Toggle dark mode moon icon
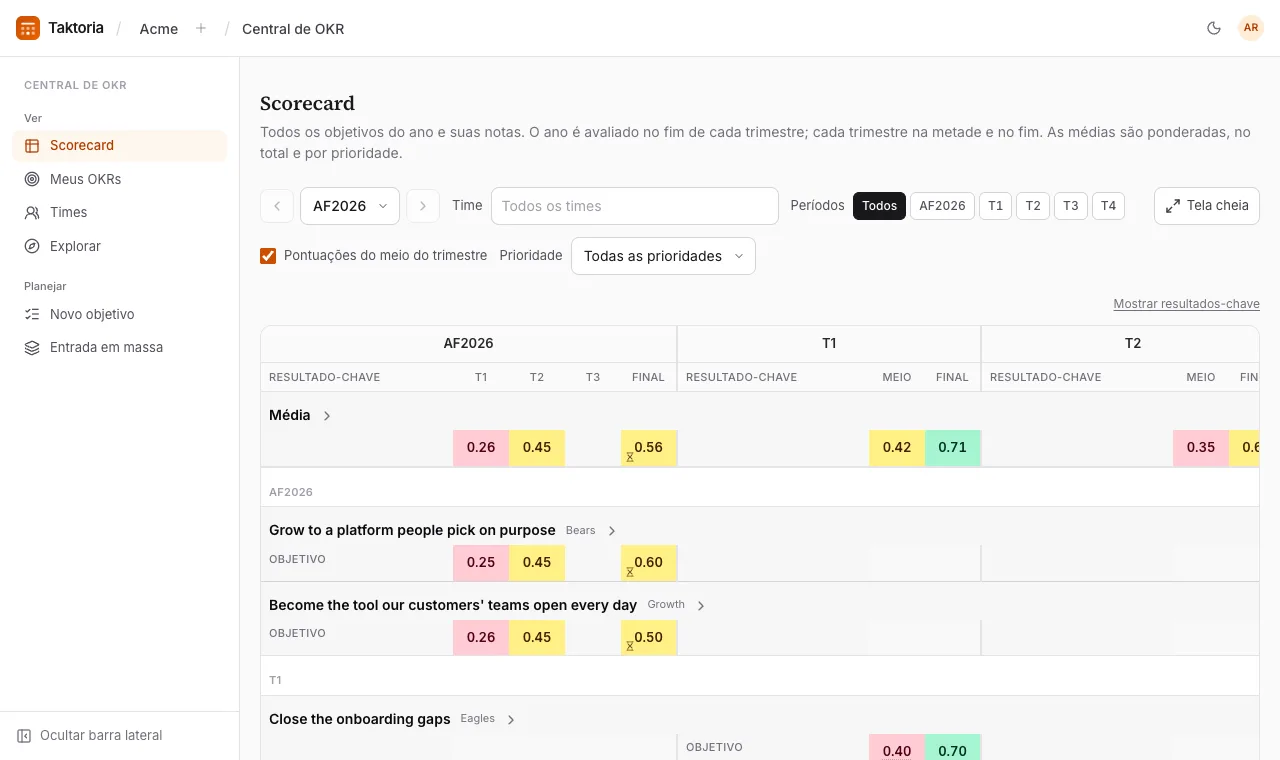 click(1214, 28)
